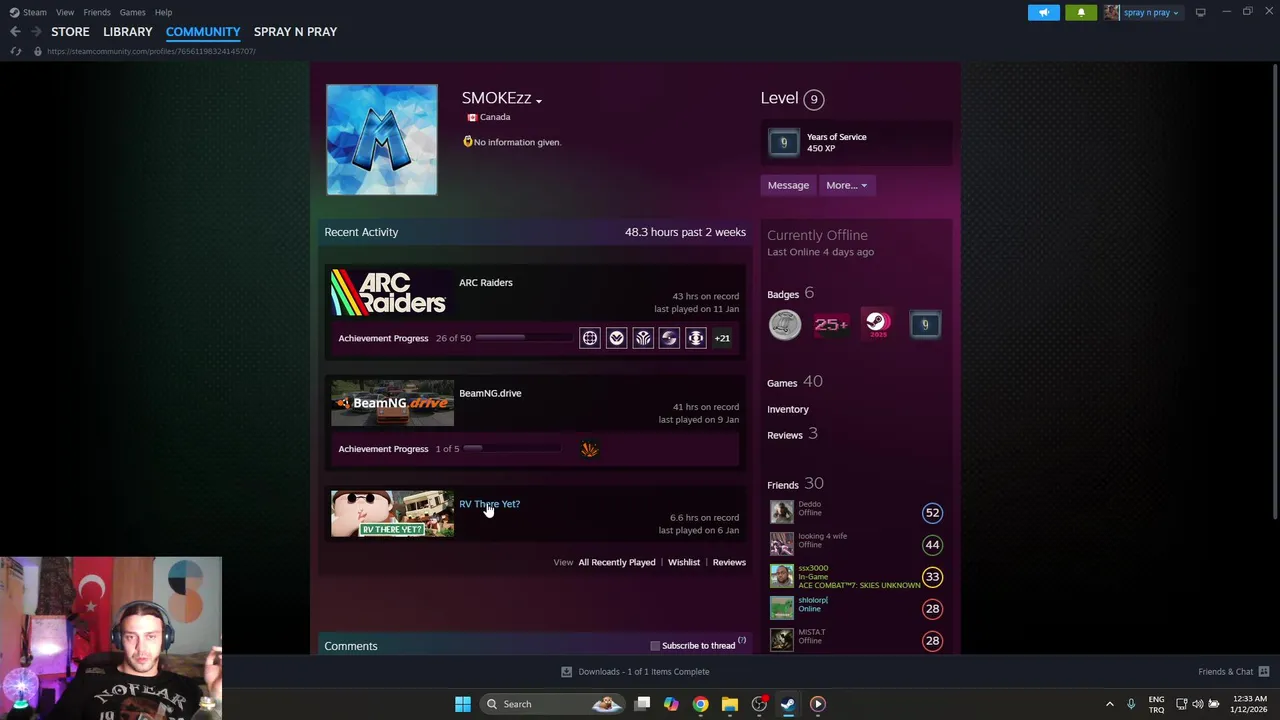Switch to the STORE tab
This screenshot has height=720, width=1280.
pos(70,32)
